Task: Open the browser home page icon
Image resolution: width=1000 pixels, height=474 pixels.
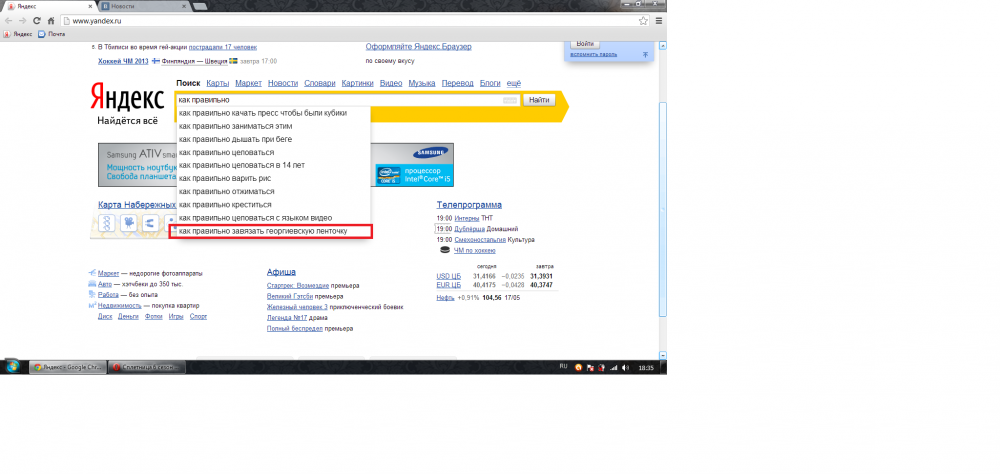Action: pyautogui.click(x=50, y=20)
